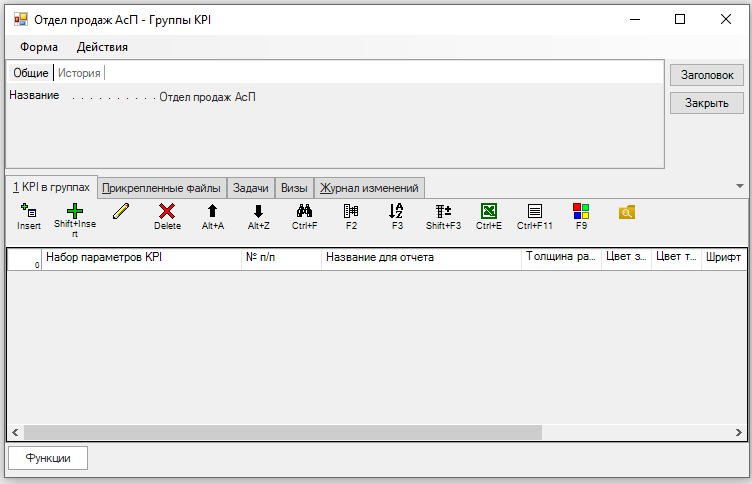Click the Заголовок button
This screenshot has height=484, width=752.
[706, 75]
